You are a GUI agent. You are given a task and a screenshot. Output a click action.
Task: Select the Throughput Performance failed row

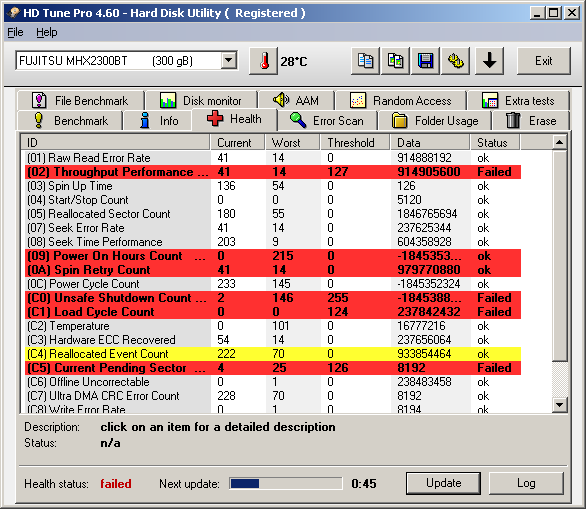coord(272,172)
